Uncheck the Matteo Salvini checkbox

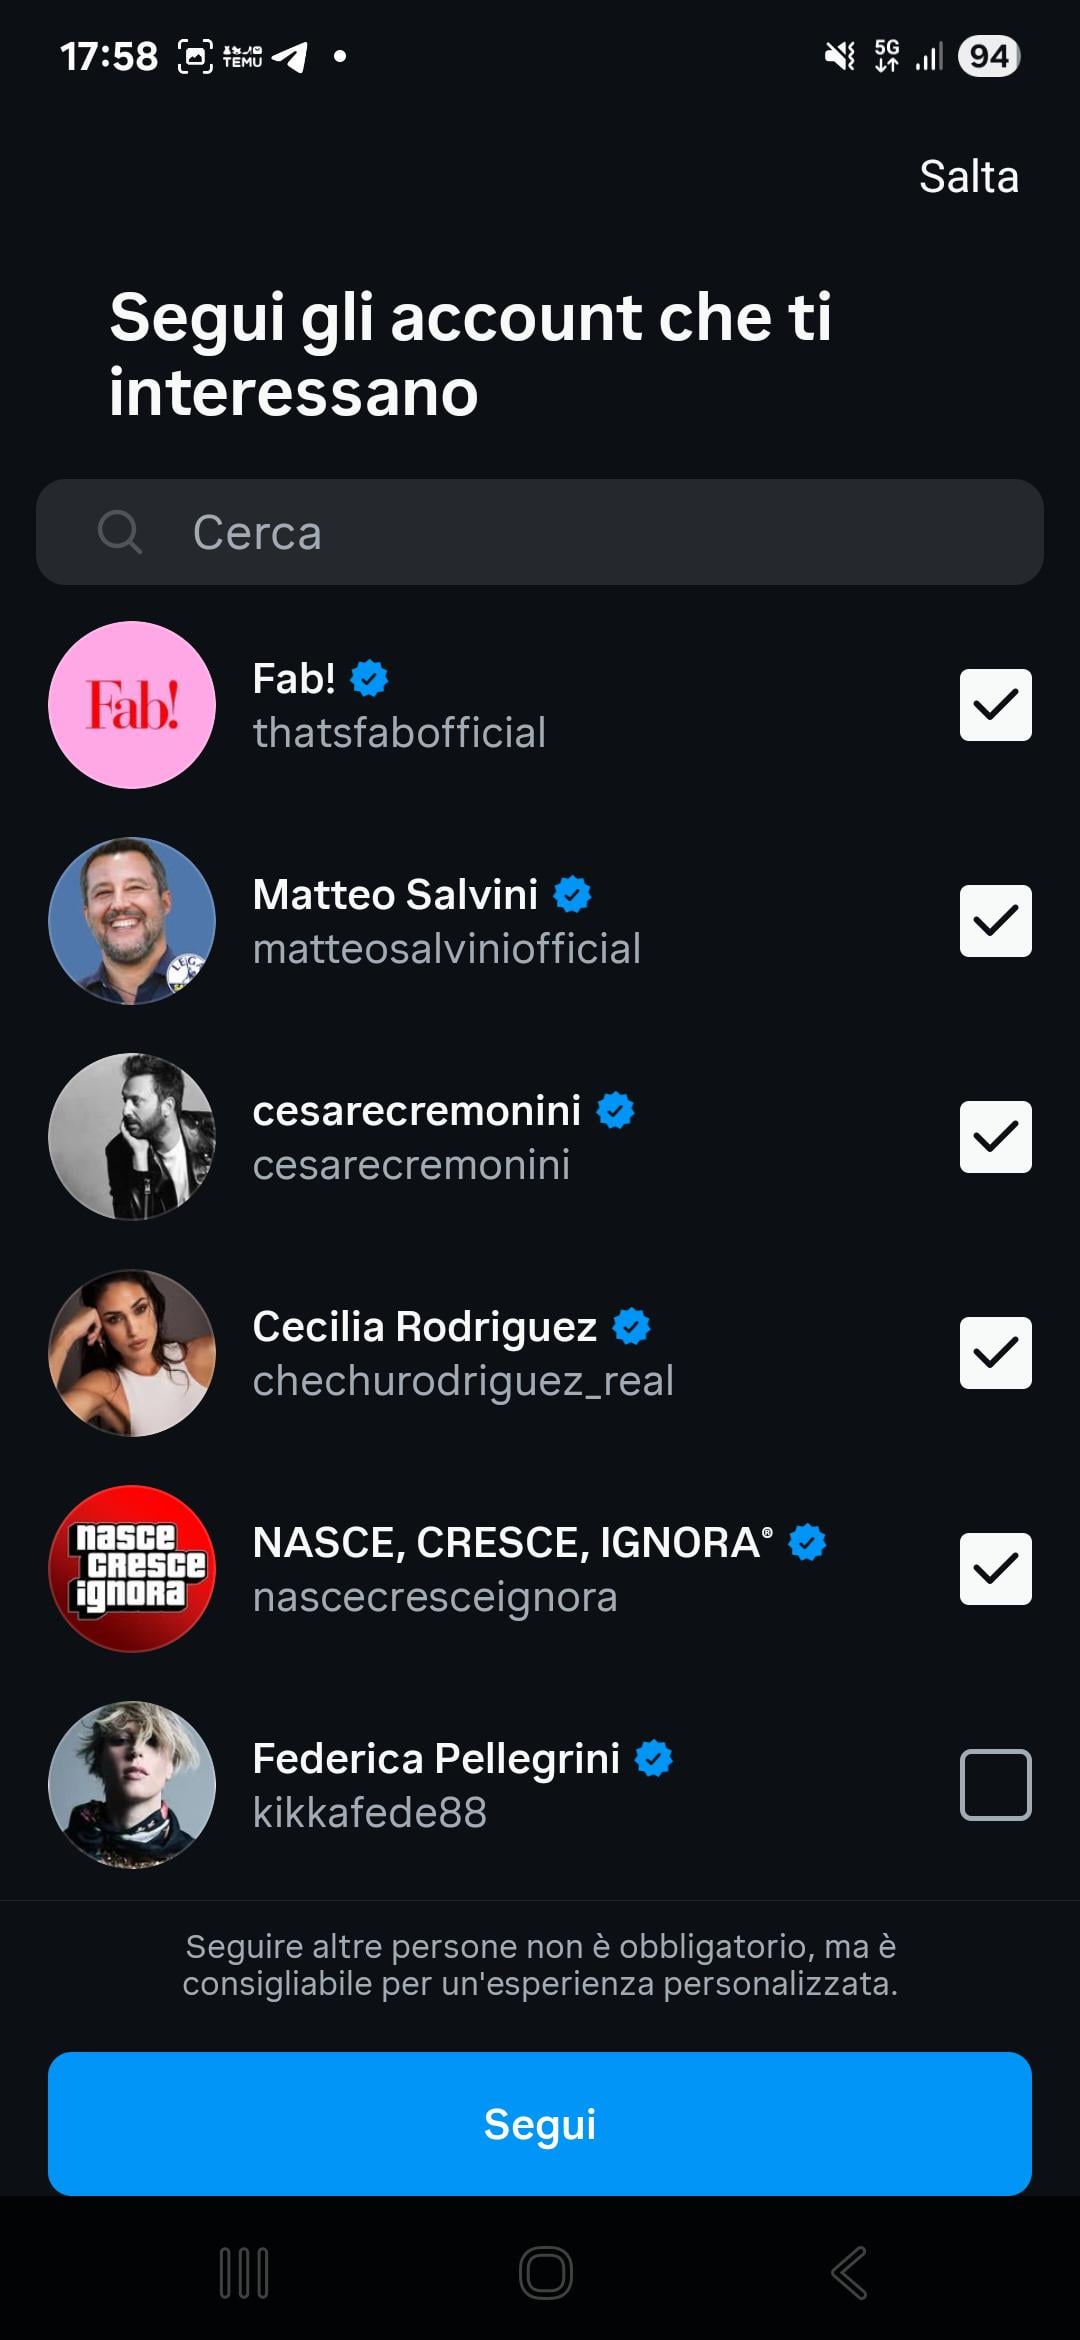tap(995, 921)
